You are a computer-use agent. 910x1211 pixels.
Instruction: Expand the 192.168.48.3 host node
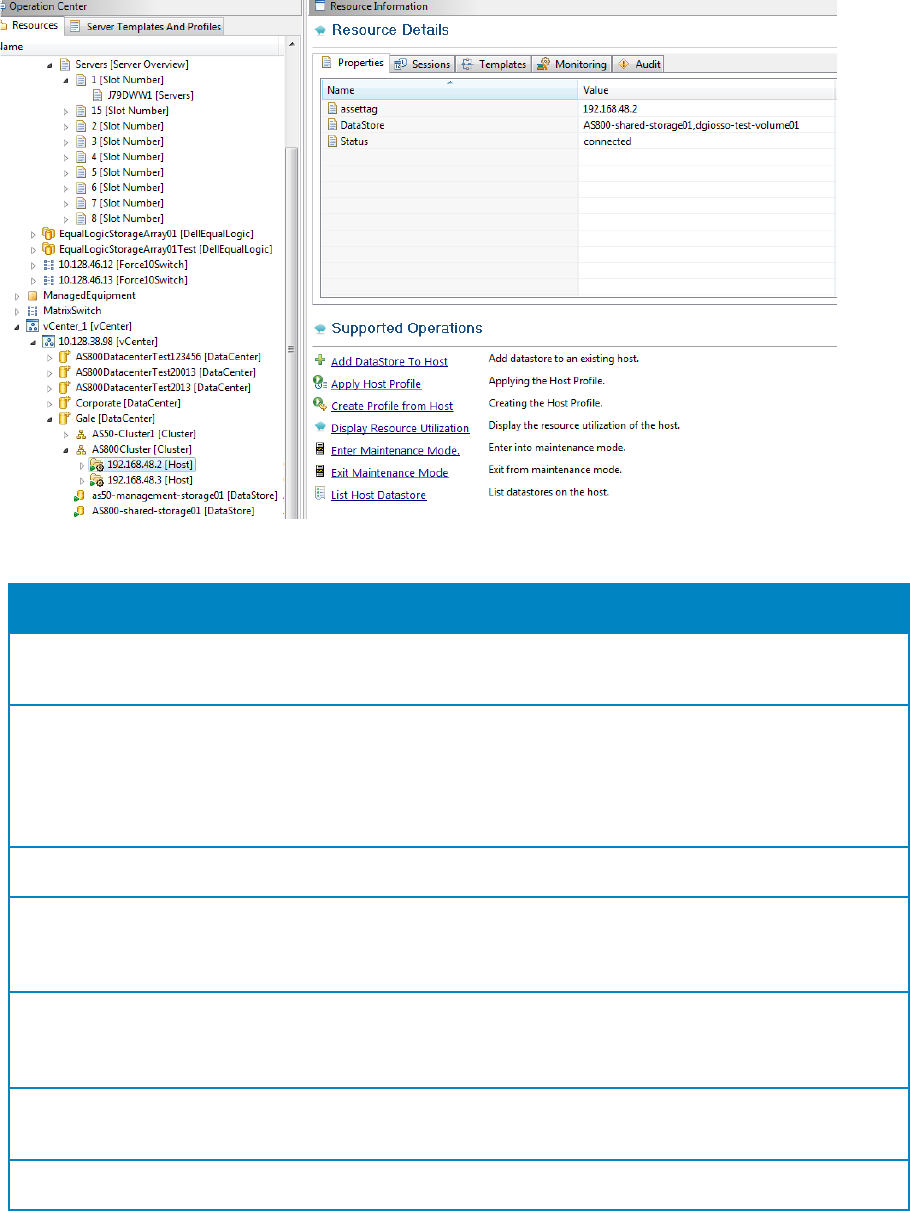coord(82,481)
